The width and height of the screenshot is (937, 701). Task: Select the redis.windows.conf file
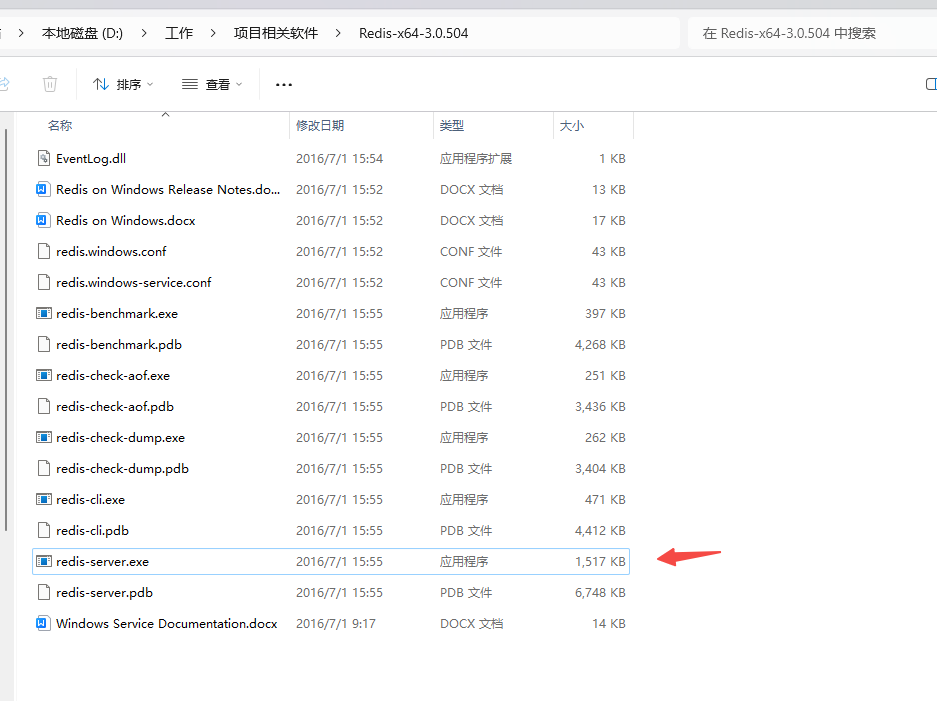(113, 251)
